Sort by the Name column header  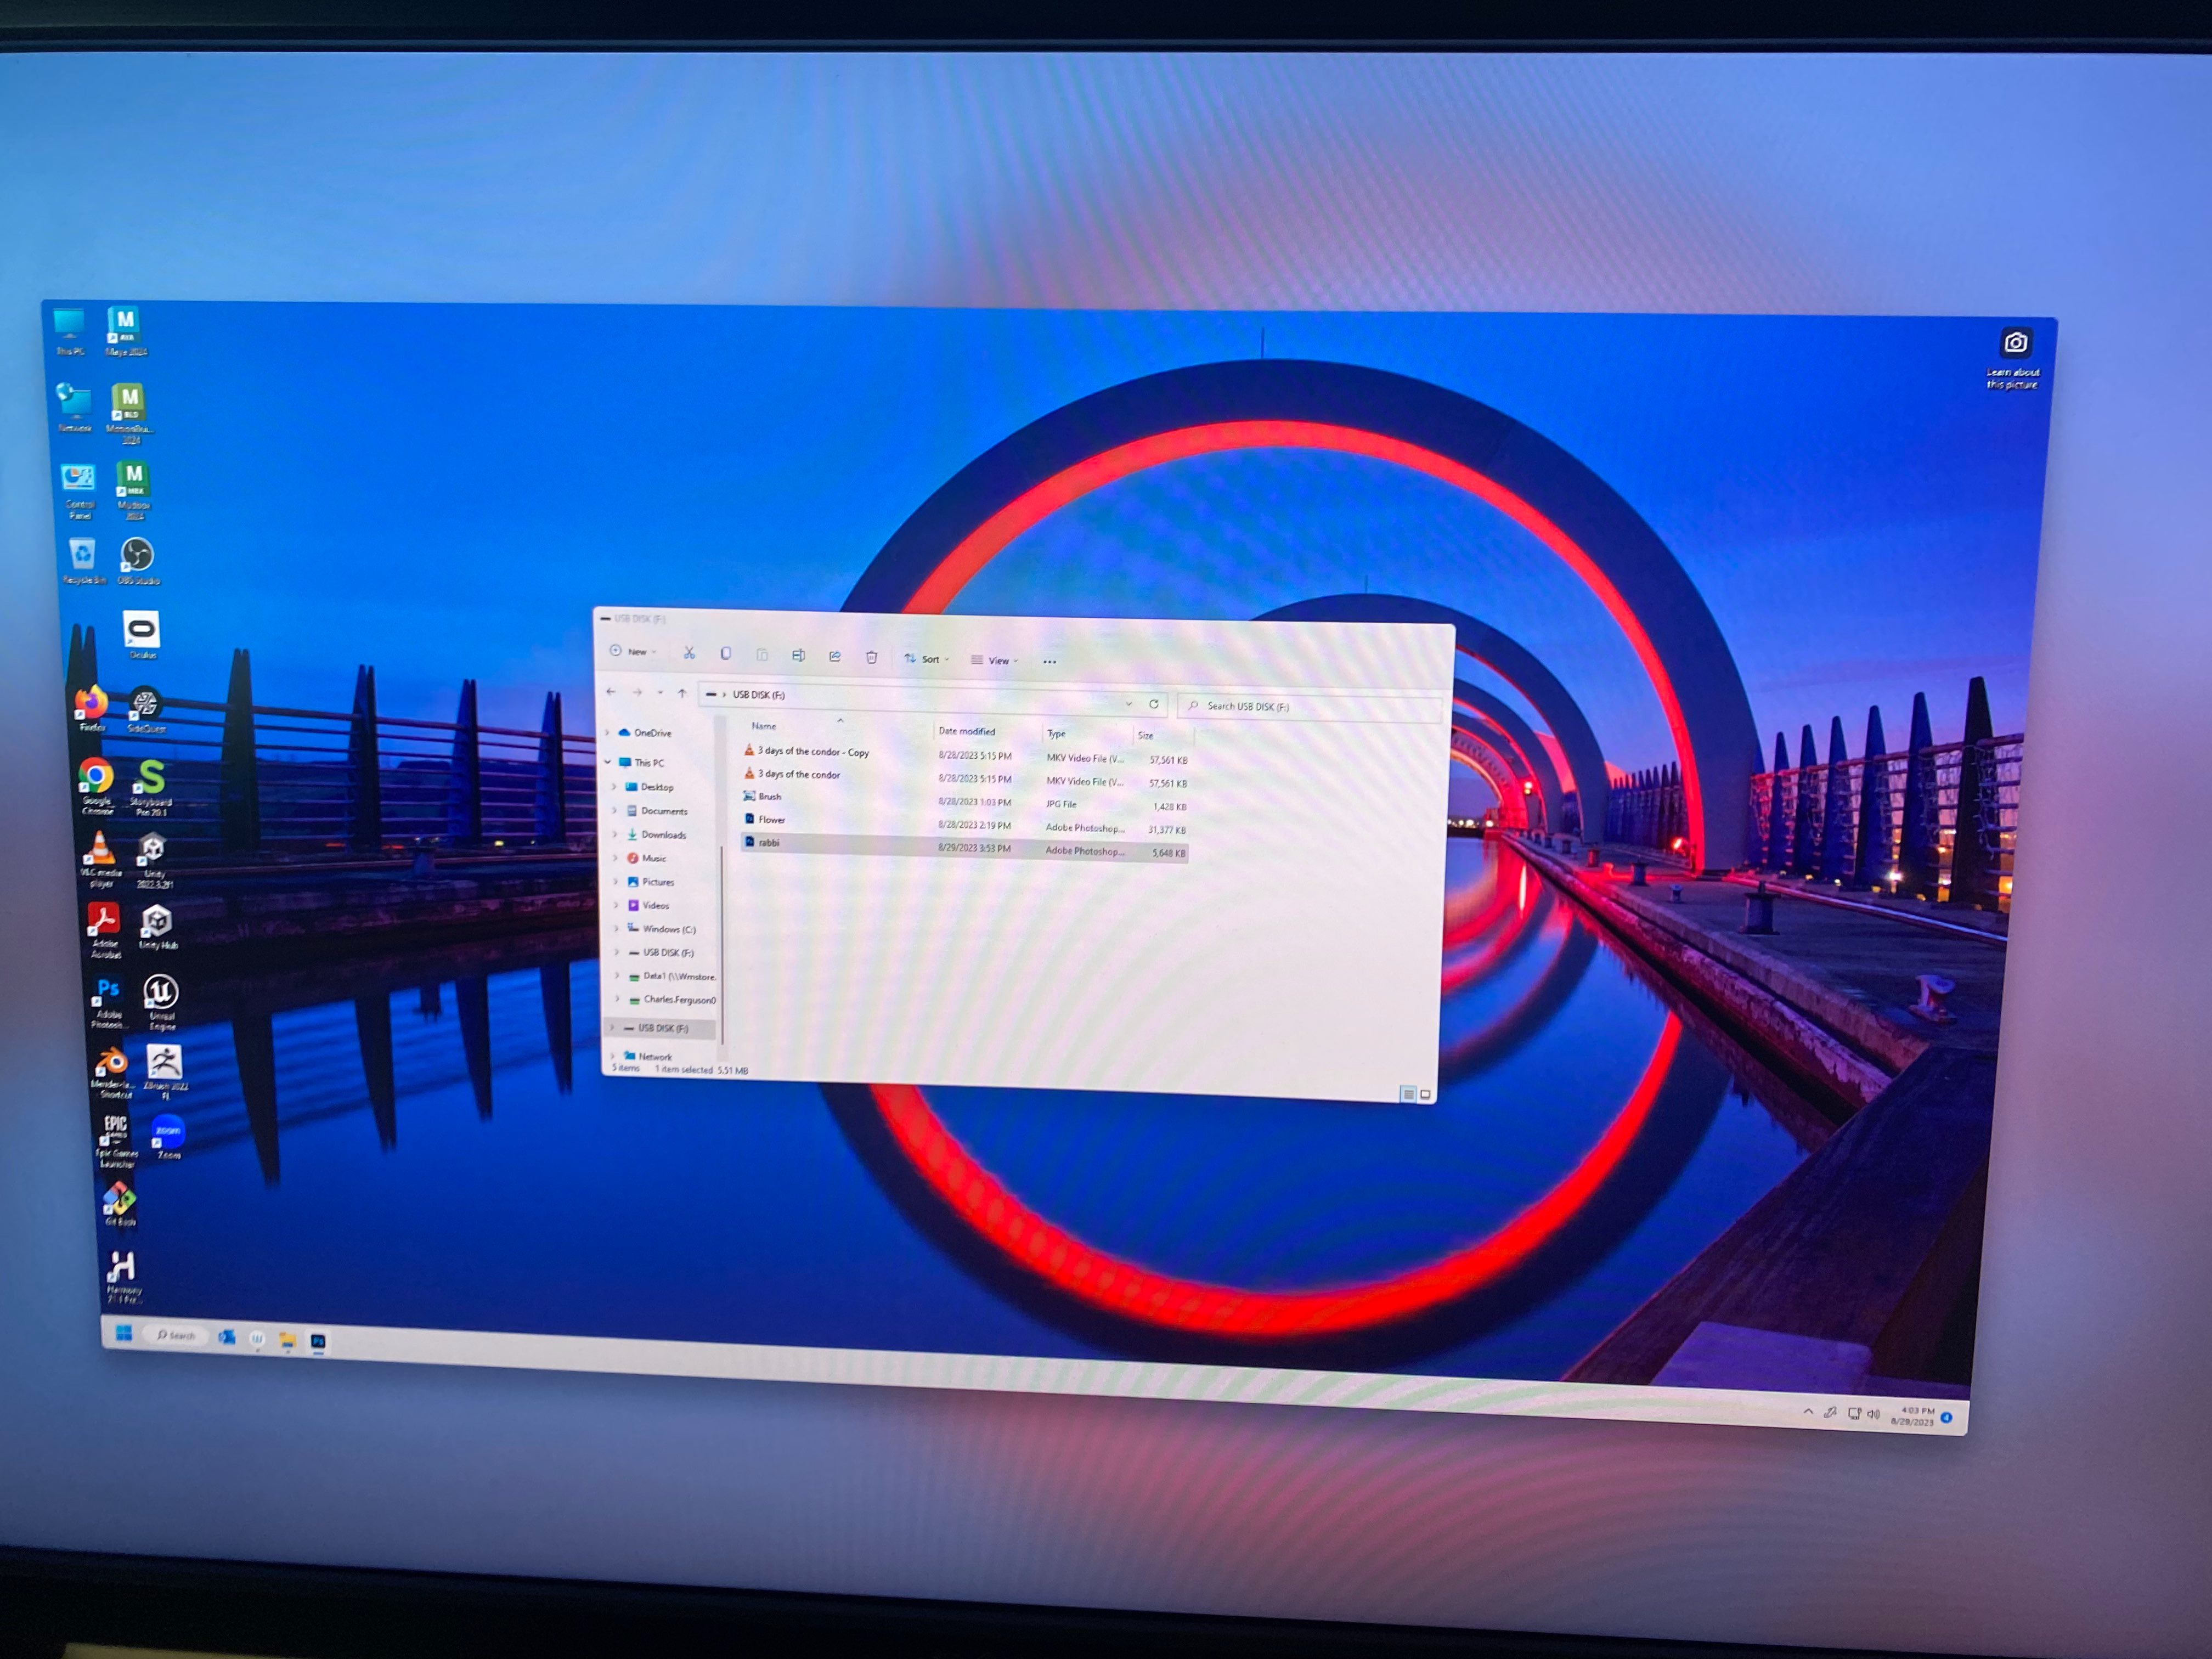pyautogui.click(x=764, y=726)
